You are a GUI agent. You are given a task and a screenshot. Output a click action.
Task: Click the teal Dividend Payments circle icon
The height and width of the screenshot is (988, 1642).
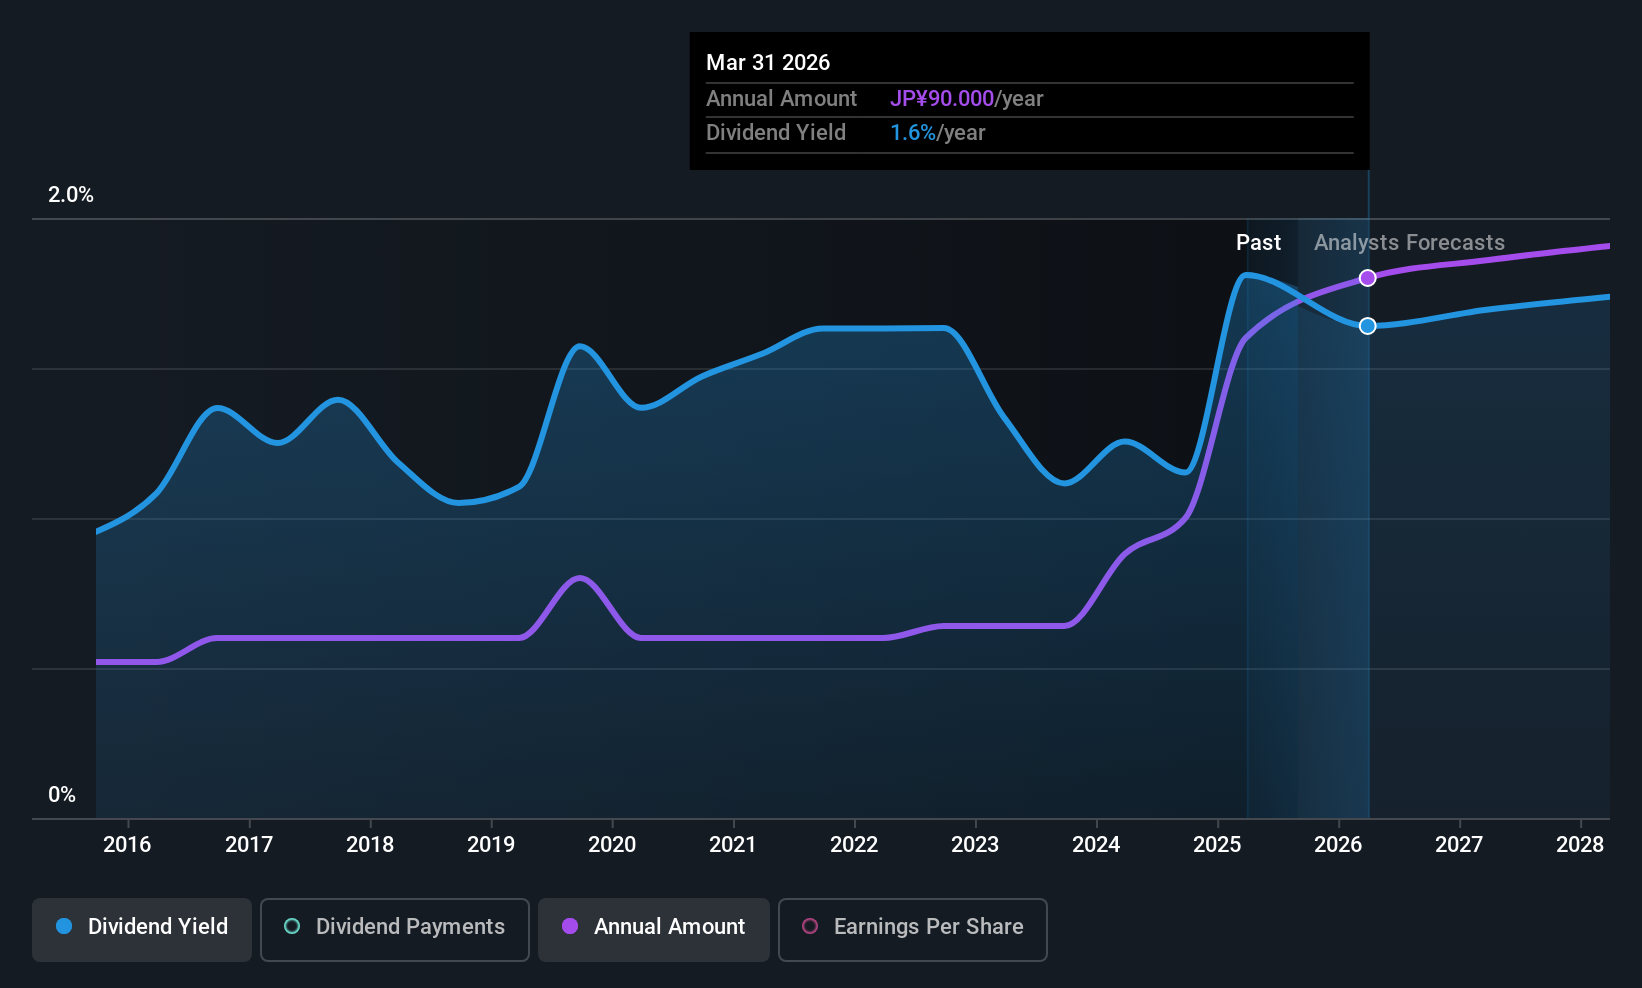(292, 926)
